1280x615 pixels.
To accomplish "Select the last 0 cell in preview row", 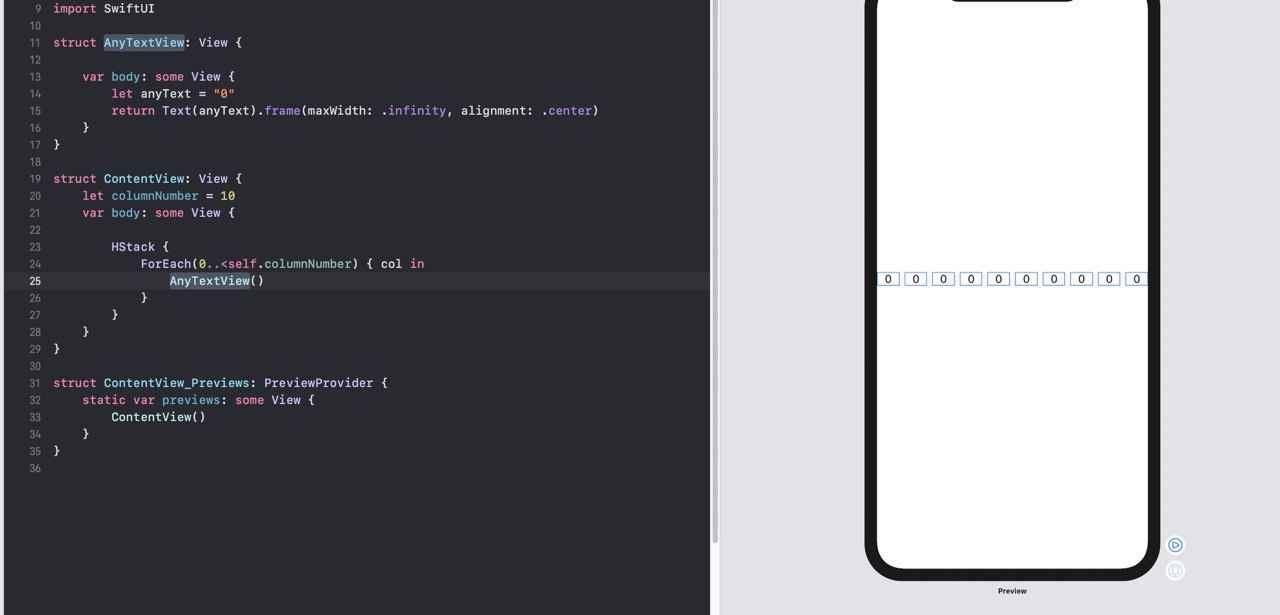I will click(1136, 279).
